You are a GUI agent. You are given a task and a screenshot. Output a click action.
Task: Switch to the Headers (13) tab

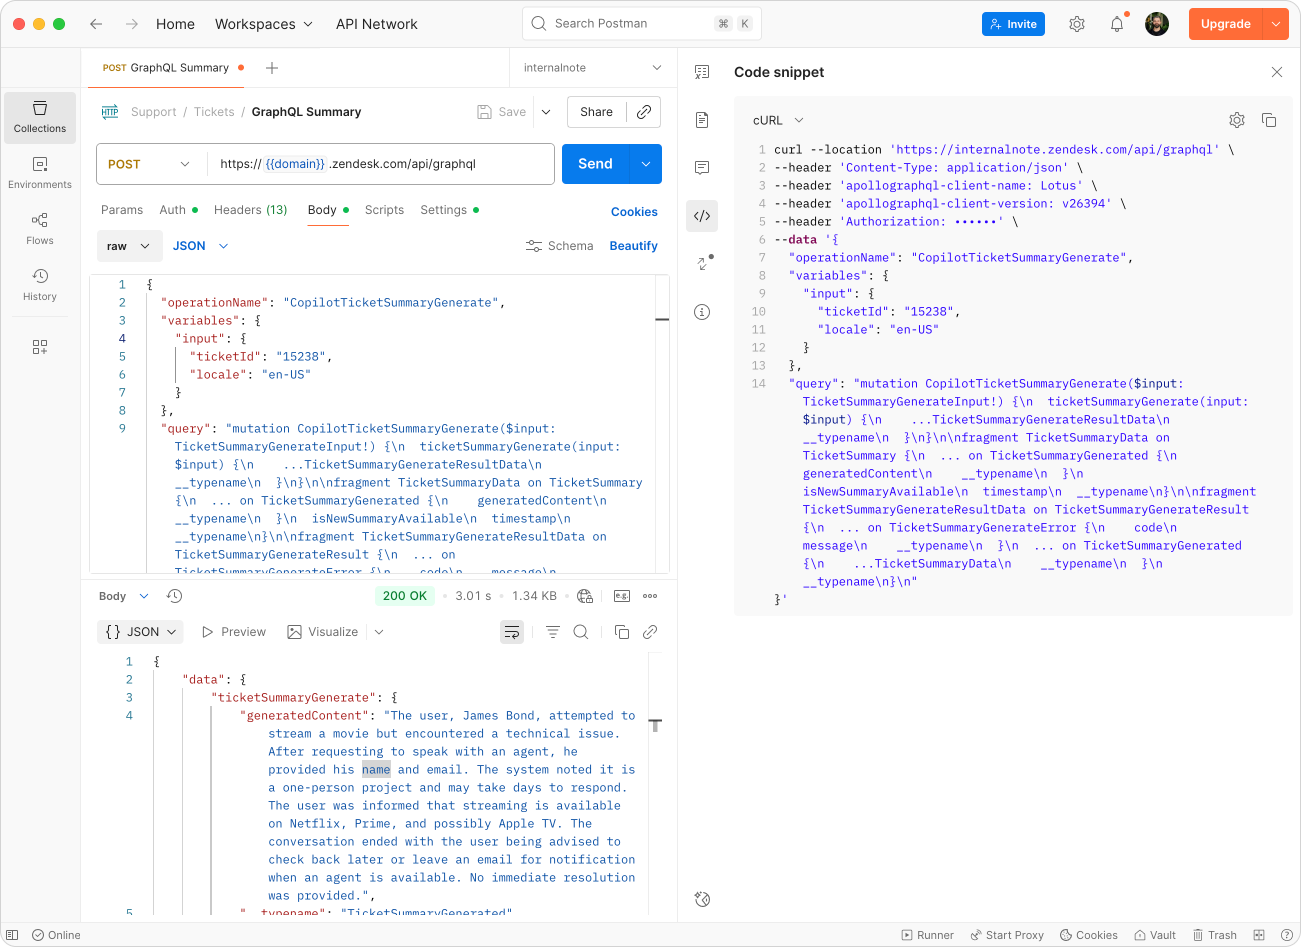point(250,210)
